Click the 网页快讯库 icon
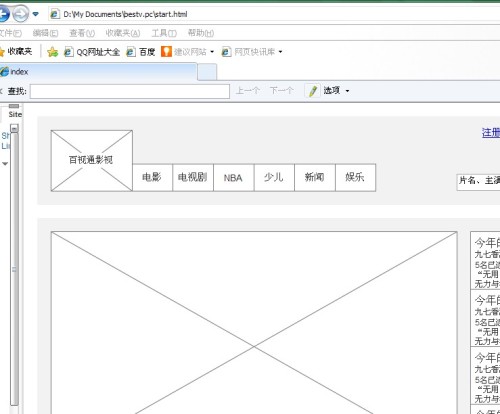 (226, 52)
